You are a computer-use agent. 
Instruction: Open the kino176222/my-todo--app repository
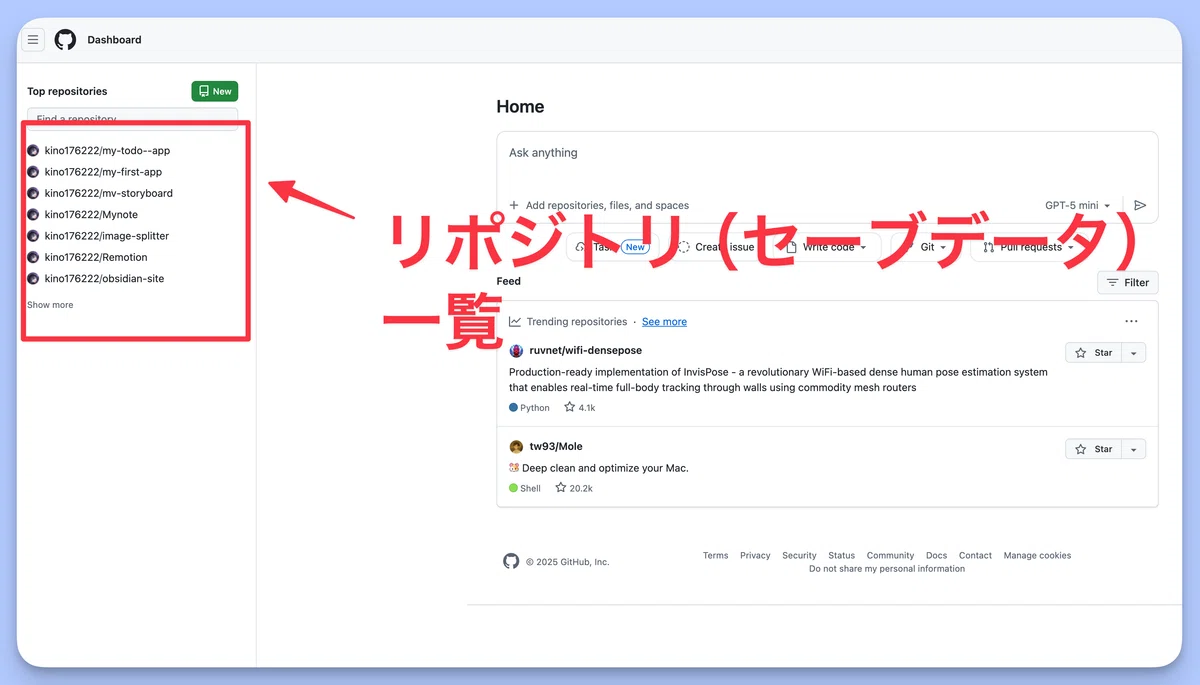[x=107, y=151]
